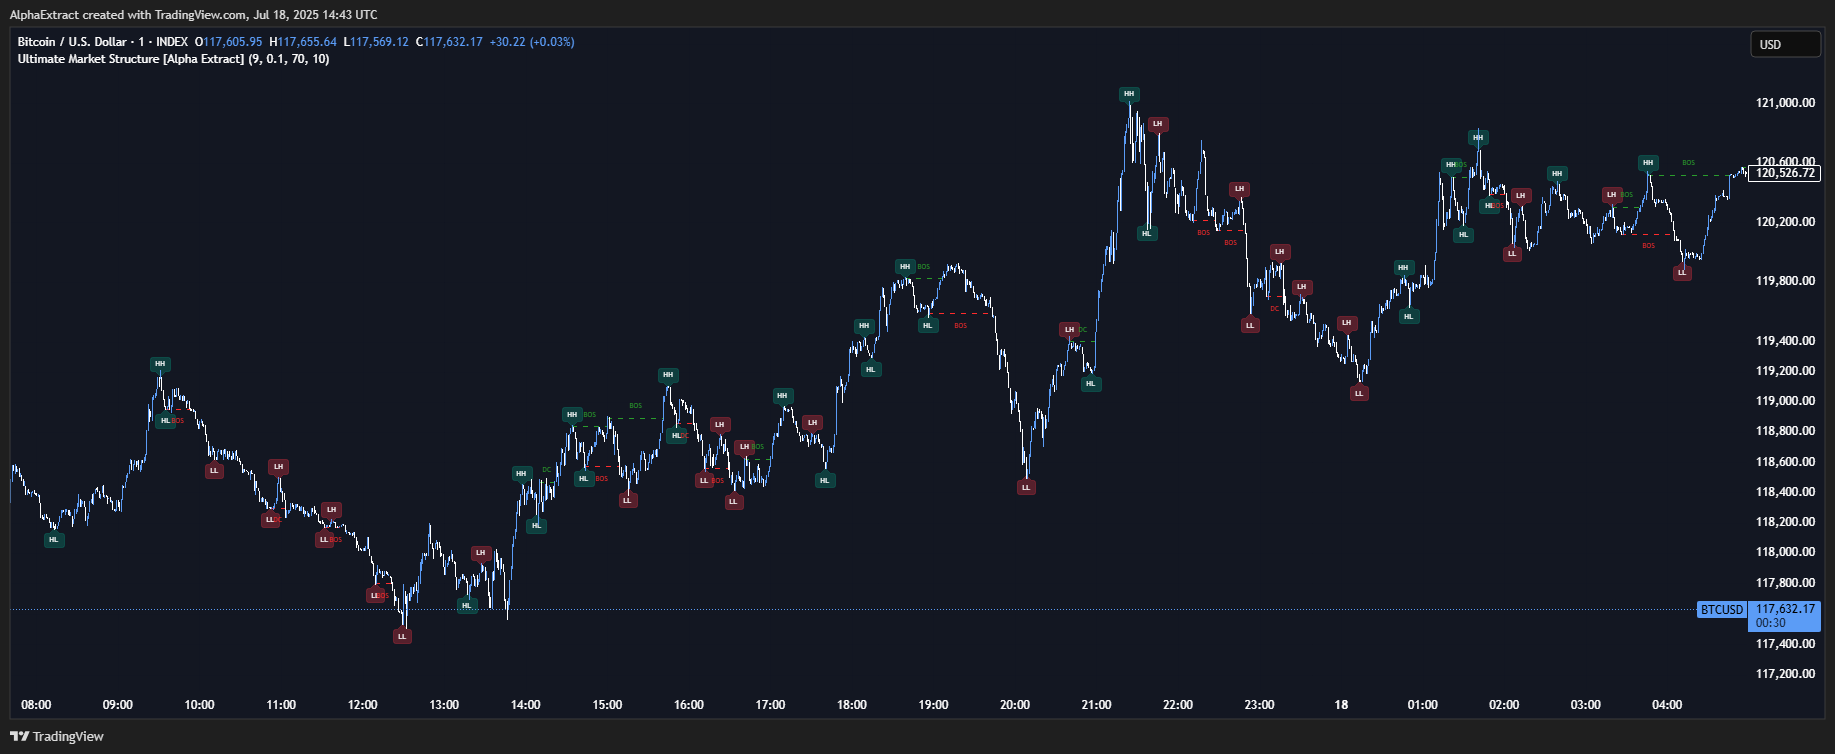
Task: Click the 119,400.00 price axis label
Action: pos(1785,341)
